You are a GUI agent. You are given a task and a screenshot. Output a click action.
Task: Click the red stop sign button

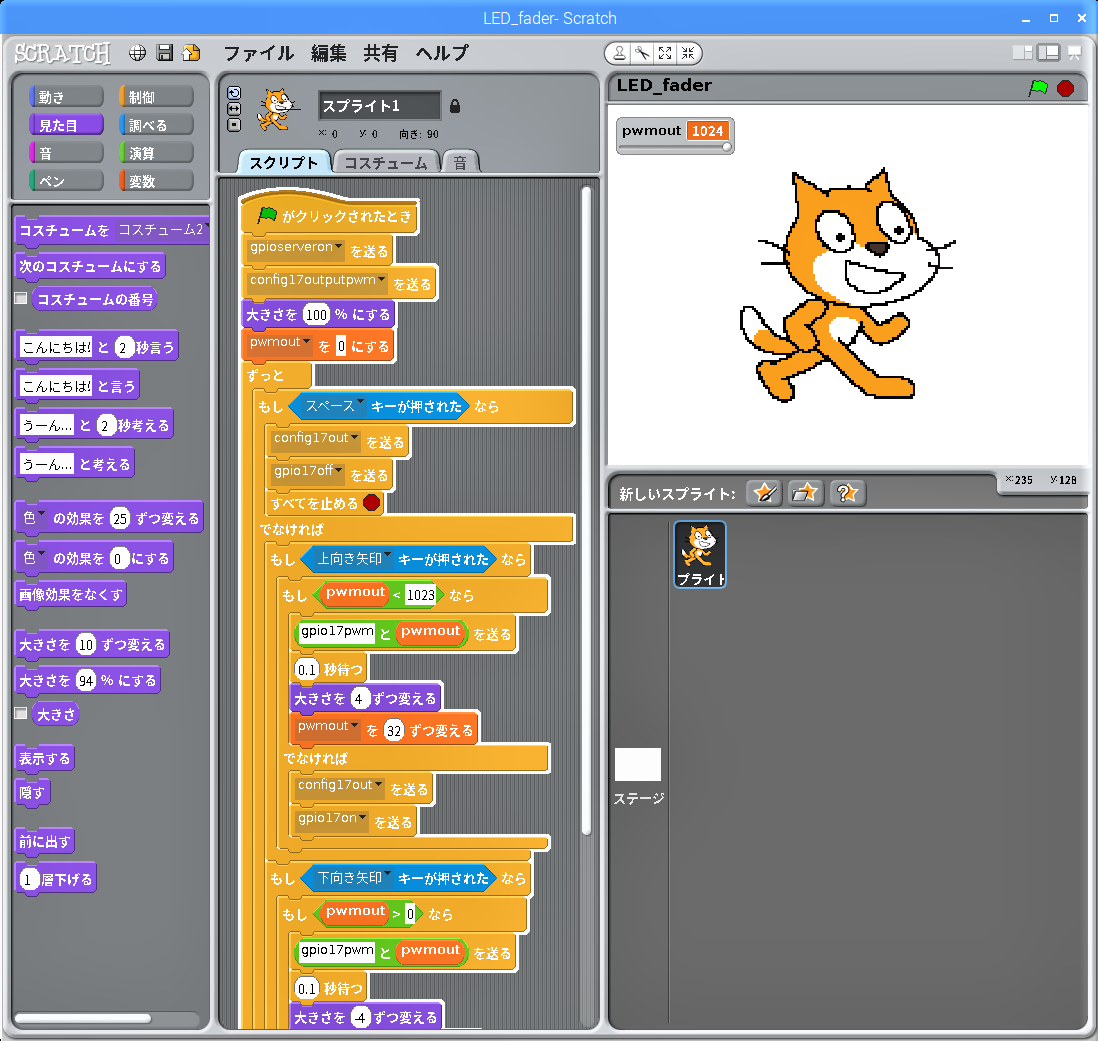point(1065,88)
